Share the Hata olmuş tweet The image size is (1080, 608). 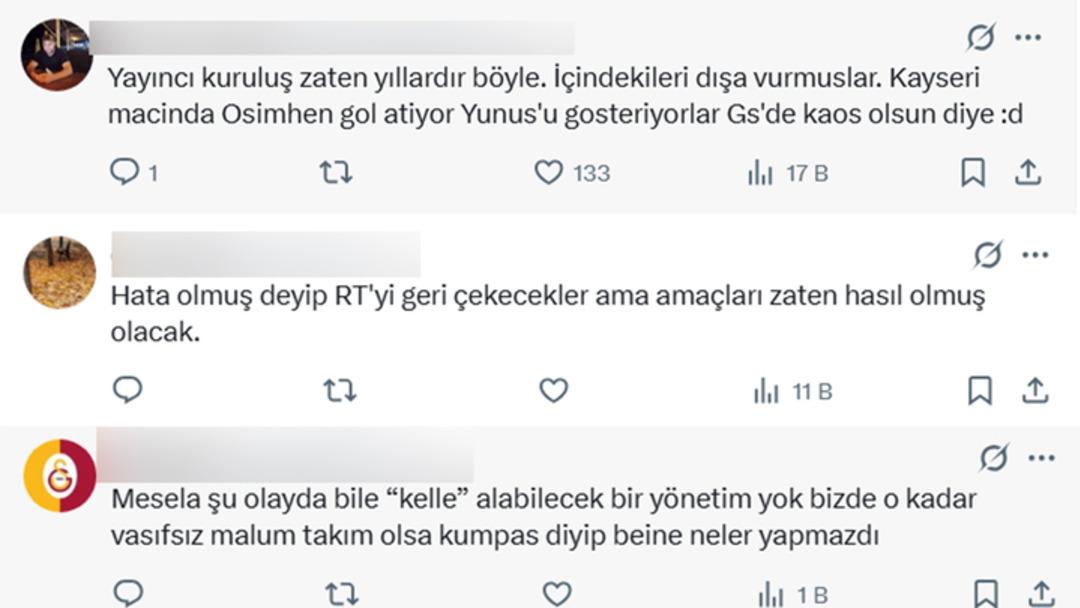pos(1035,390)
